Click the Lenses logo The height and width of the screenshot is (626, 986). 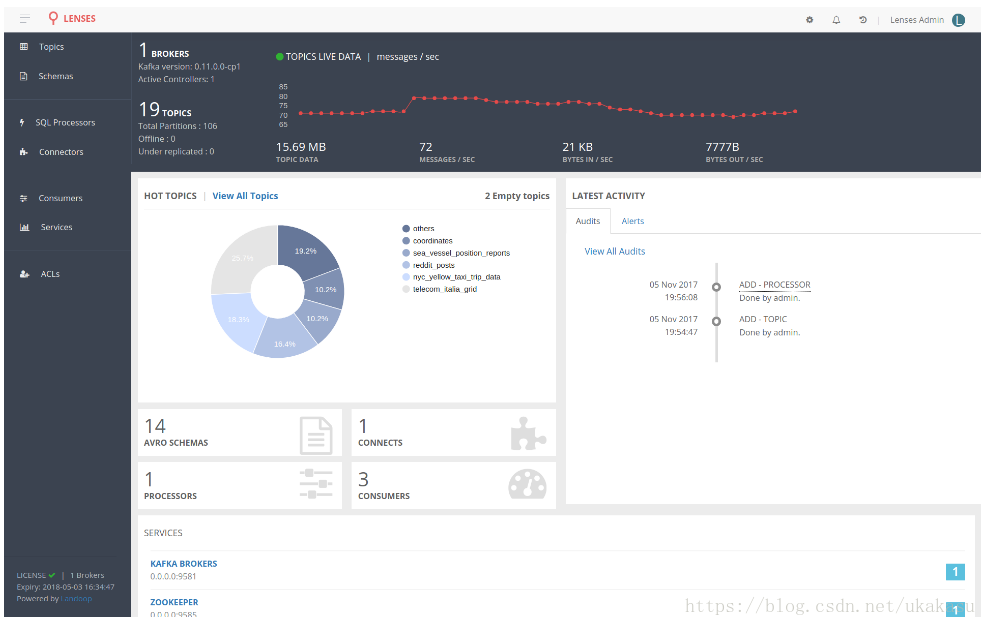click(x=72, y=18)
